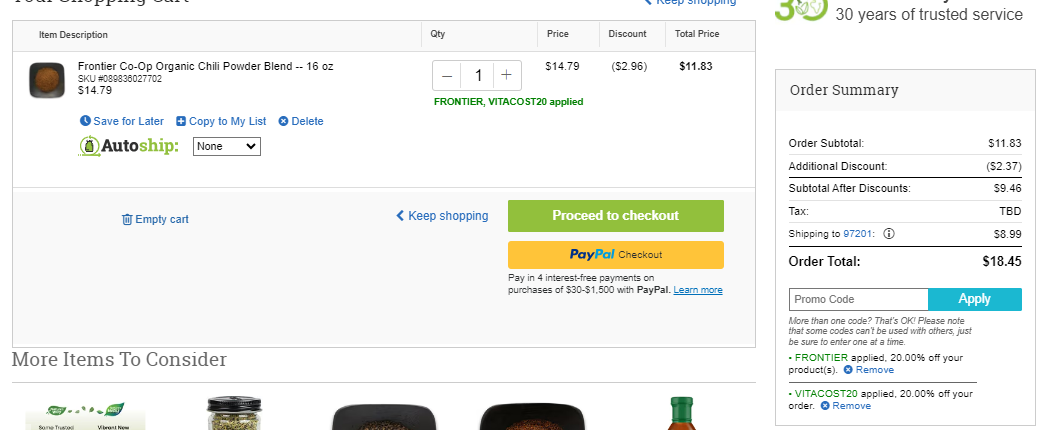Screen dimensions: 1056x430
Task: Empty the cart via trash icon
Action: 127,219
